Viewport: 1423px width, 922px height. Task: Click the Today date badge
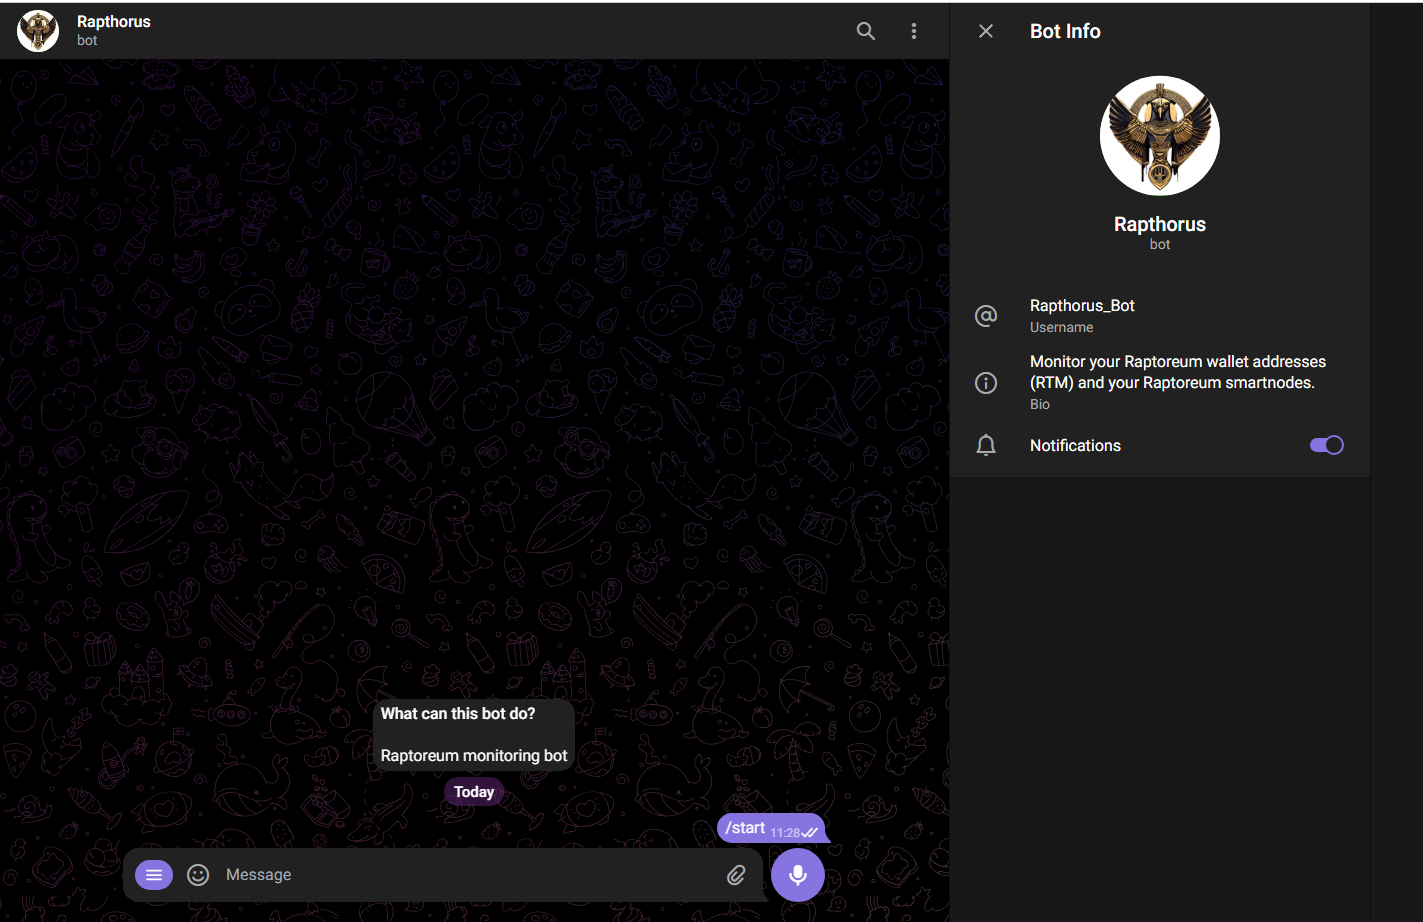pyautogui.click(x=474, y=792)
